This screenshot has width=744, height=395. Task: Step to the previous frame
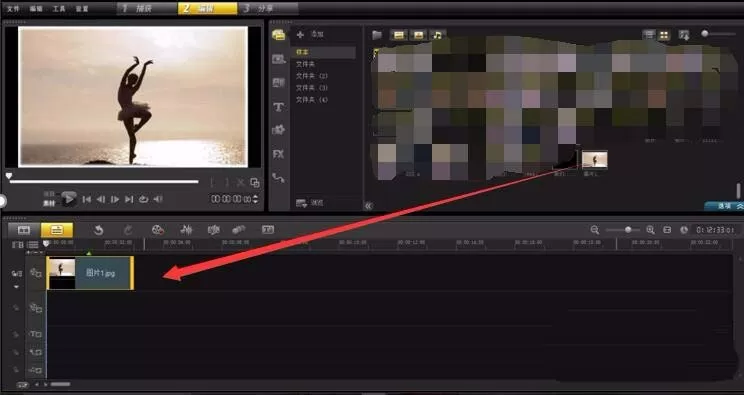tap(101, 199)
